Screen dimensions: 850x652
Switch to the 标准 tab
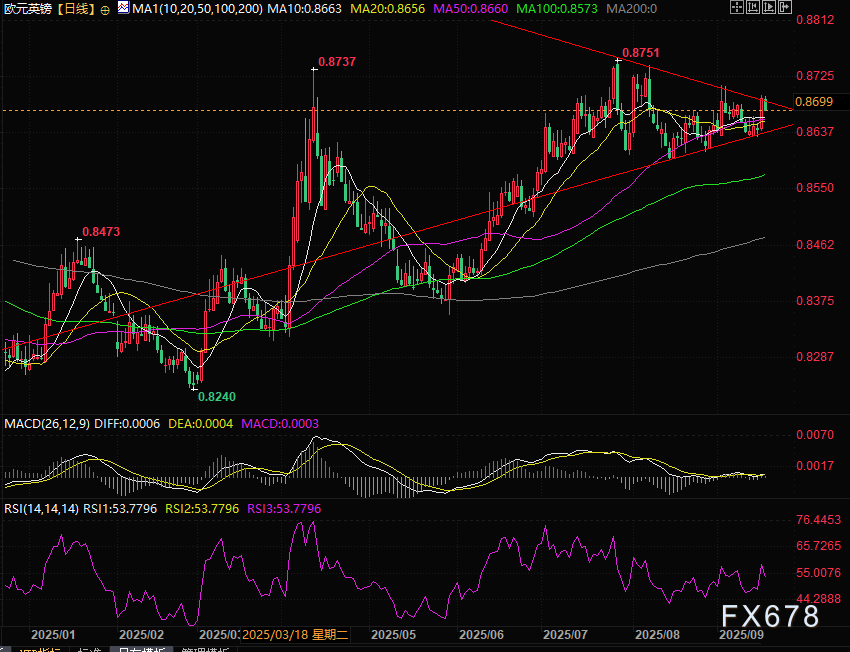pyautogui.click(x=88, y=650)
